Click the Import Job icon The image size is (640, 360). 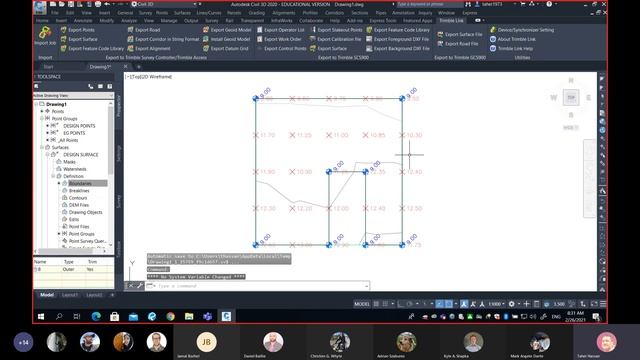45,33
